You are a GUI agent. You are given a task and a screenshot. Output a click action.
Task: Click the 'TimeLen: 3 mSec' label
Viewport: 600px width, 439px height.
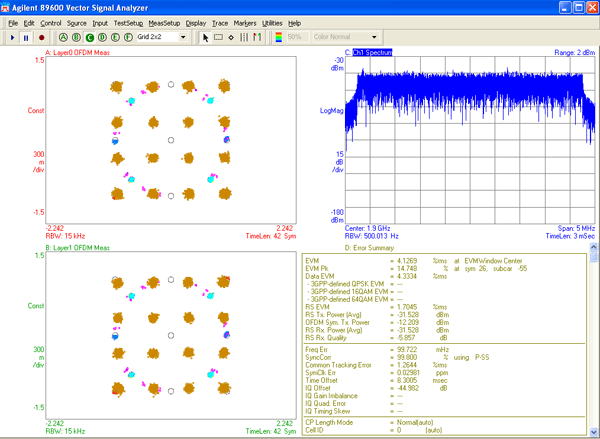pyautogui.click(x=570, y=236)
